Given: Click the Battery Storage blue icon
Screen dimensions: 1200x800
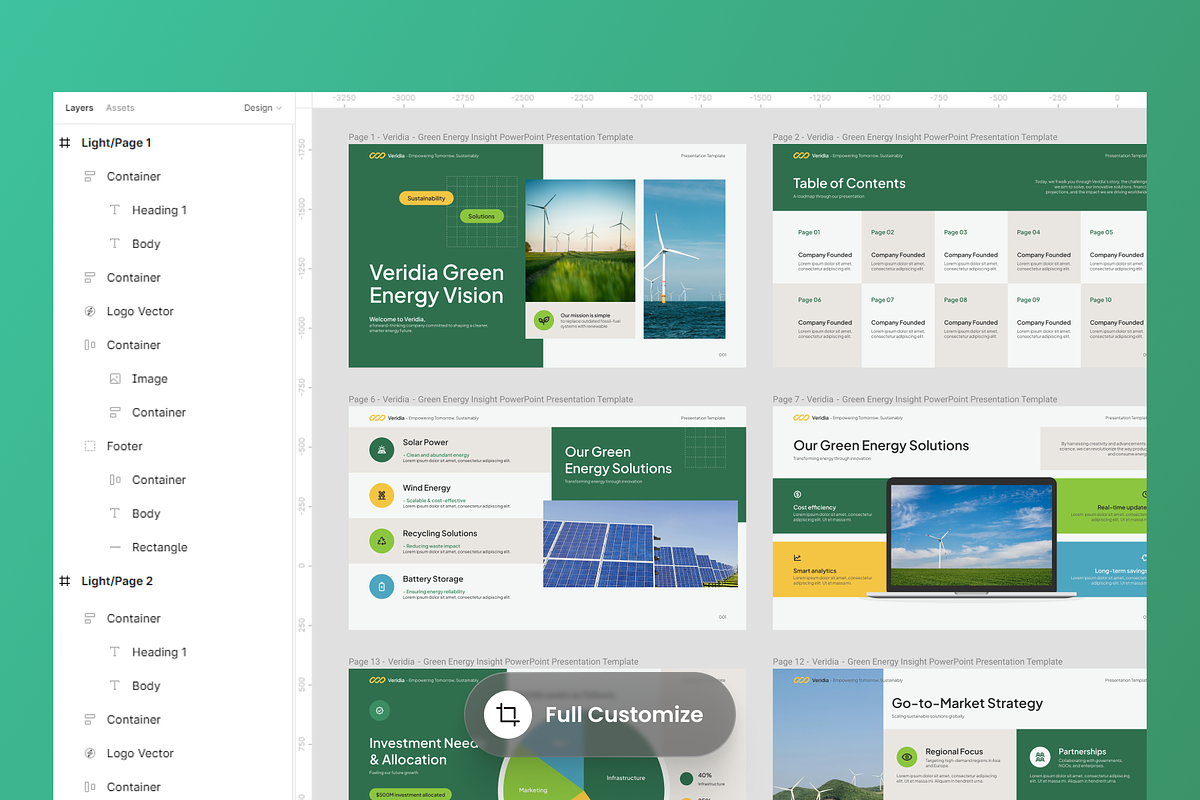Looking at the screenshot, I should pyautogui.click(x=381, y=586).
